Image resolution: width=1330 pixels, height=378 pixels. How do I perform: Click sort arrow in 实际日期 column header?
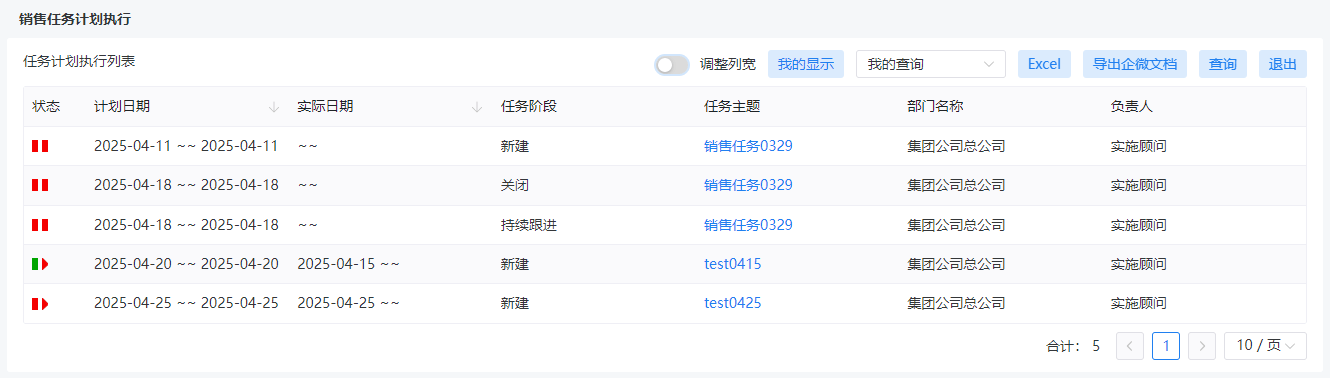pos(477,107)
